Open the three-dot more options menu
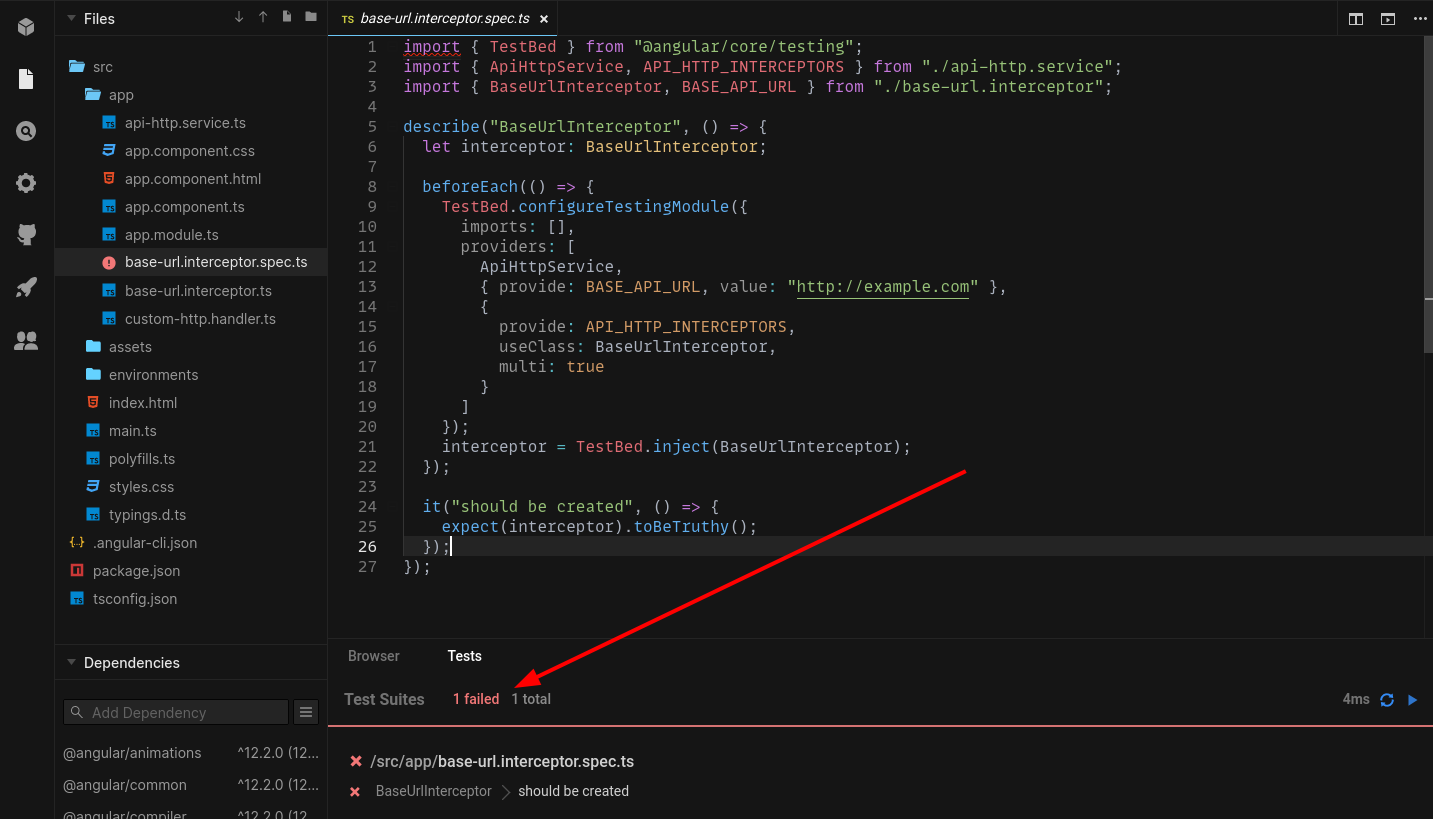 (x=1420, y=19)
